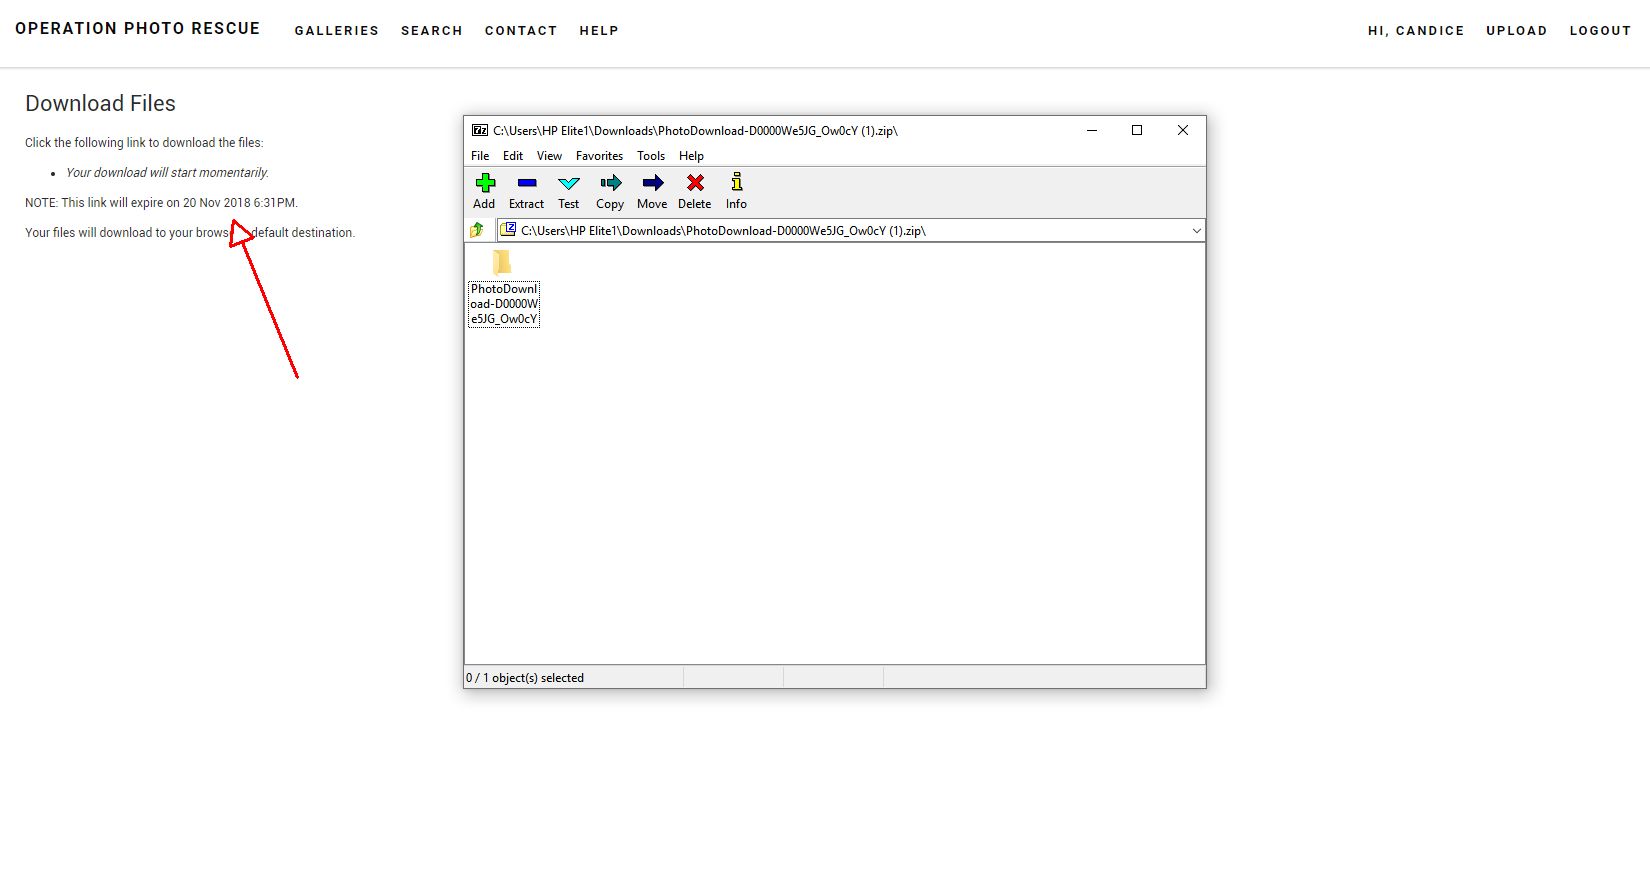1650x874 pixels.
Task: Open the Search page link
Action: click(x=432, y=31)
